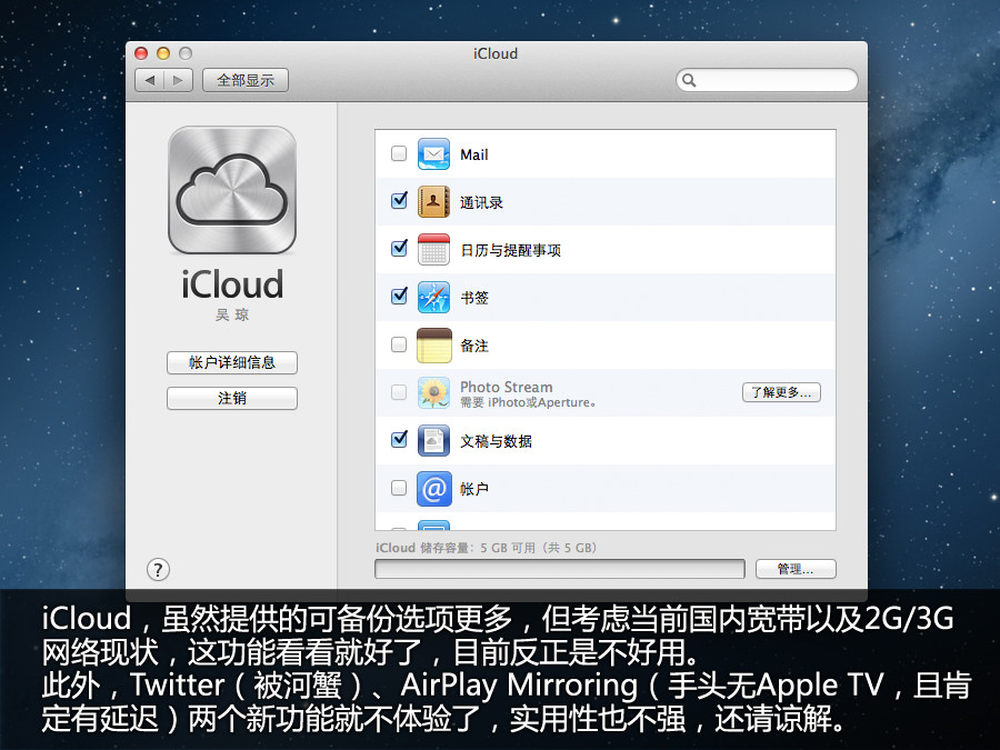The width and height of the screenshot is (1000, 750).
Task: Select the 需要 iPhoto或Aperture。 note text
Action: tap(528, 402)
